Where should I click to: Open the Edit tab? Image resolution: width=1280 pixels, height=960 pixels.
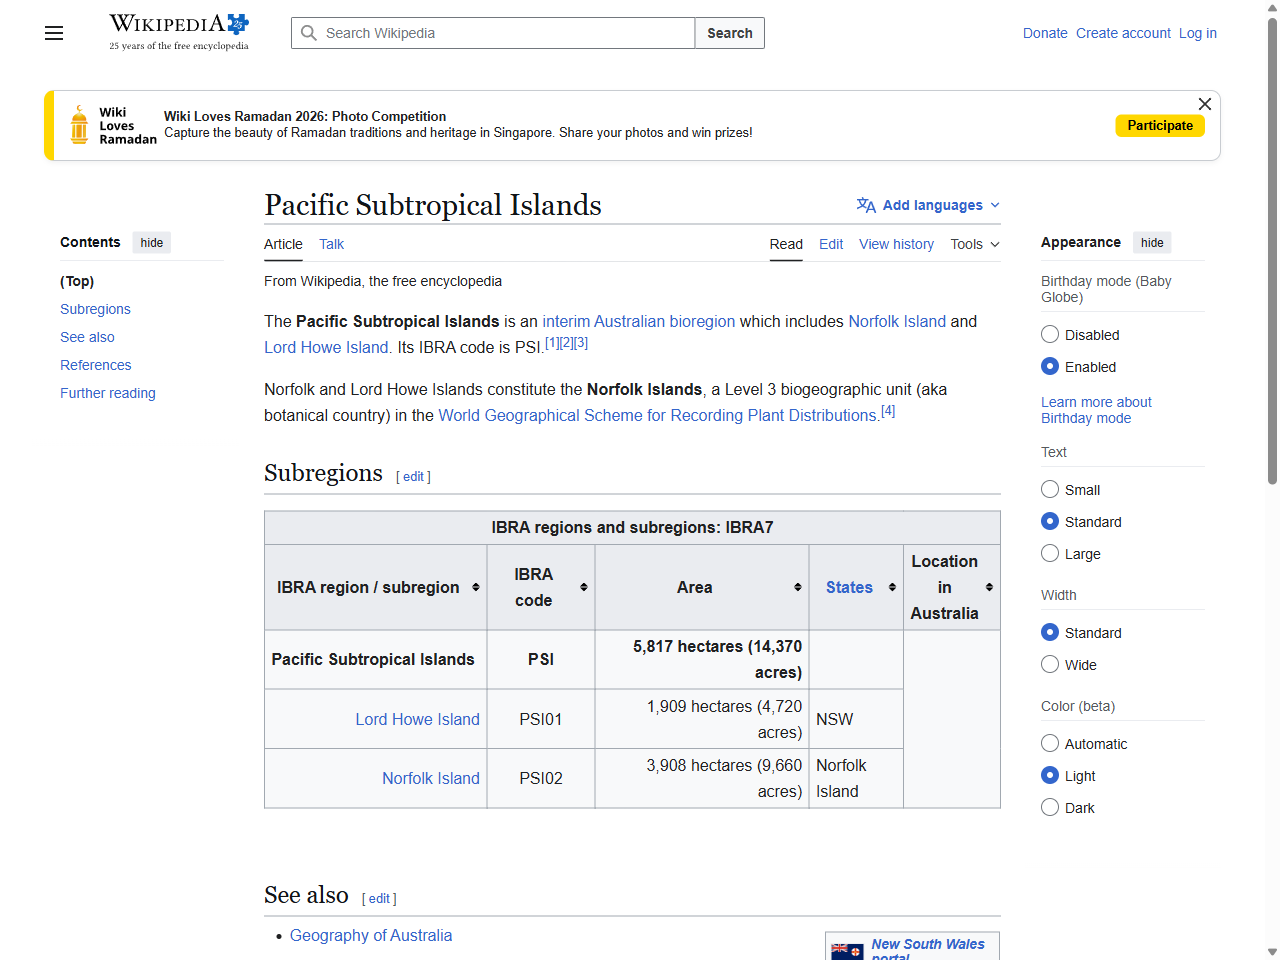pos(831,244)
